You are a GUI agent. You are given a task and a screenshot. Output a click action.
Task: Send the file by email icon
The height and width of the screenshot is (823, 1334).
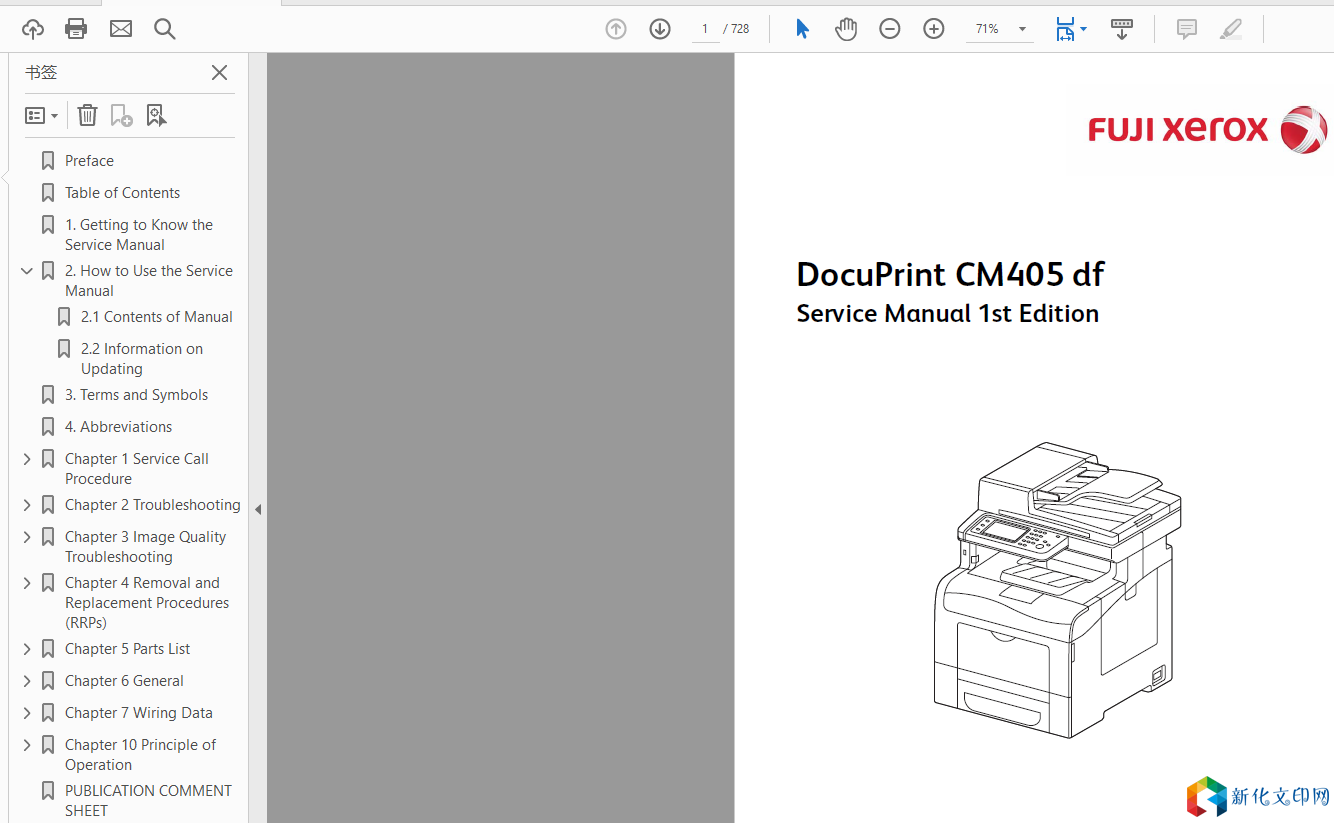[121, 29]
